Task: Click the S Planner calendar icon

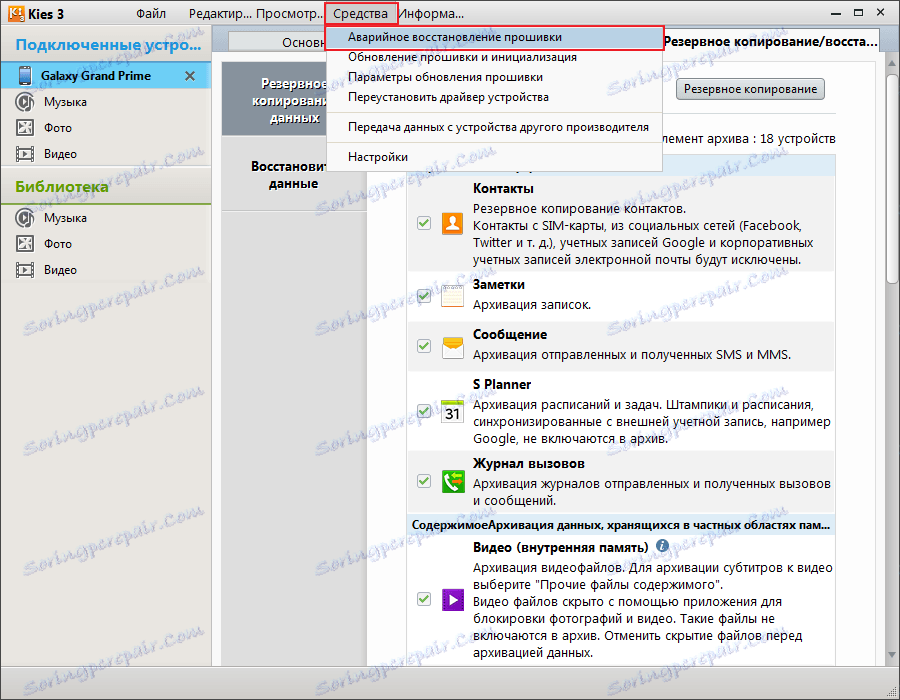Action: click(x=452, y=410)
